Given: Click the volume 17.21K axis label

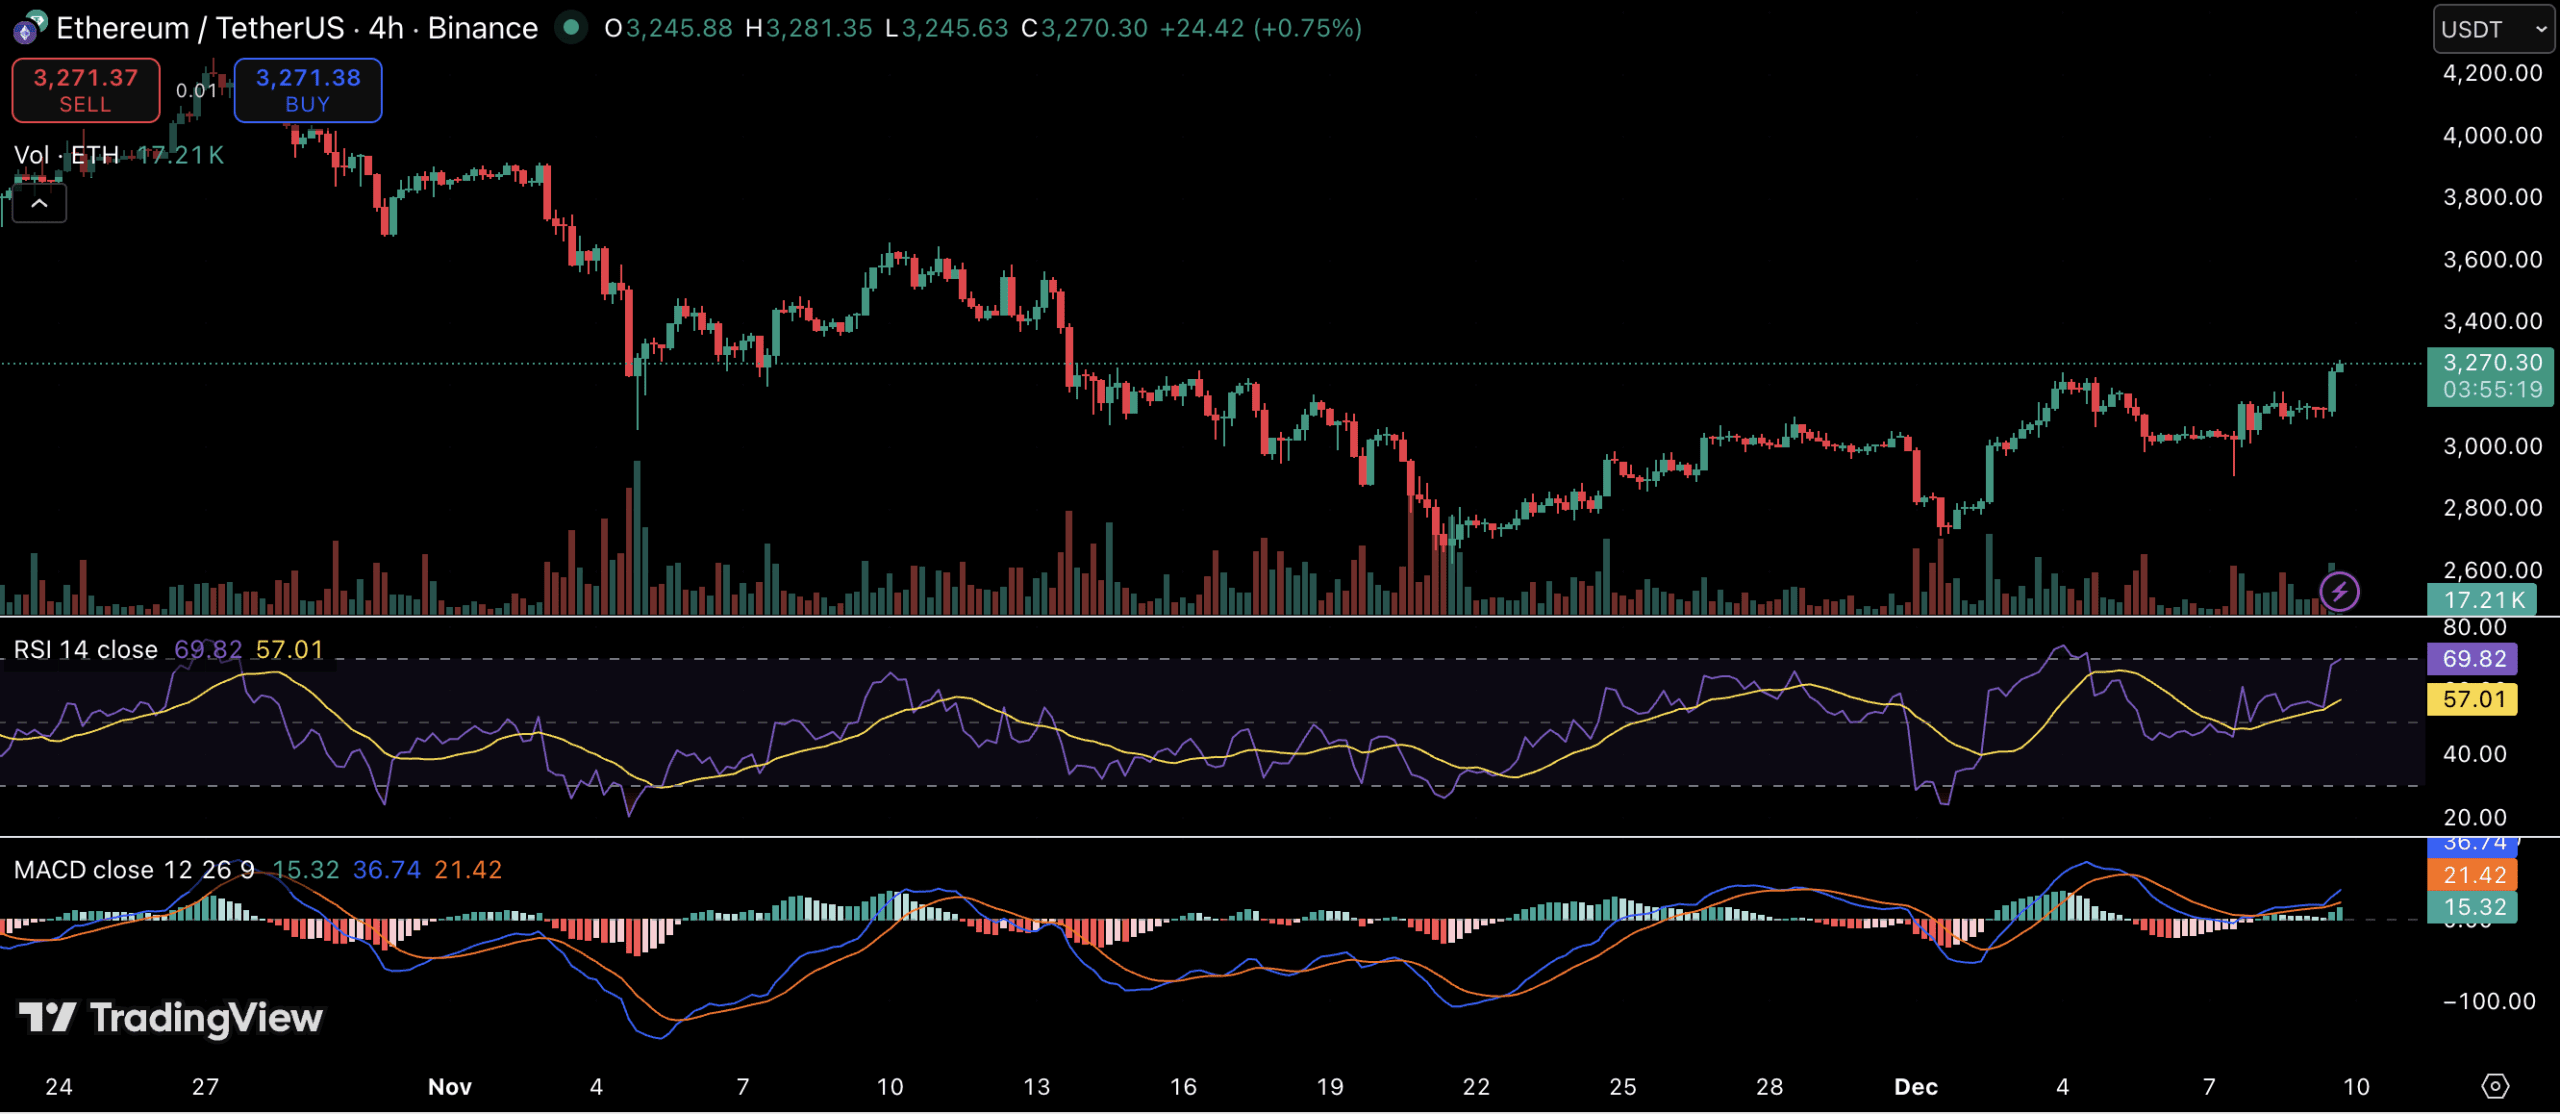Looking at the screenshot, I should click(2482, 600).
